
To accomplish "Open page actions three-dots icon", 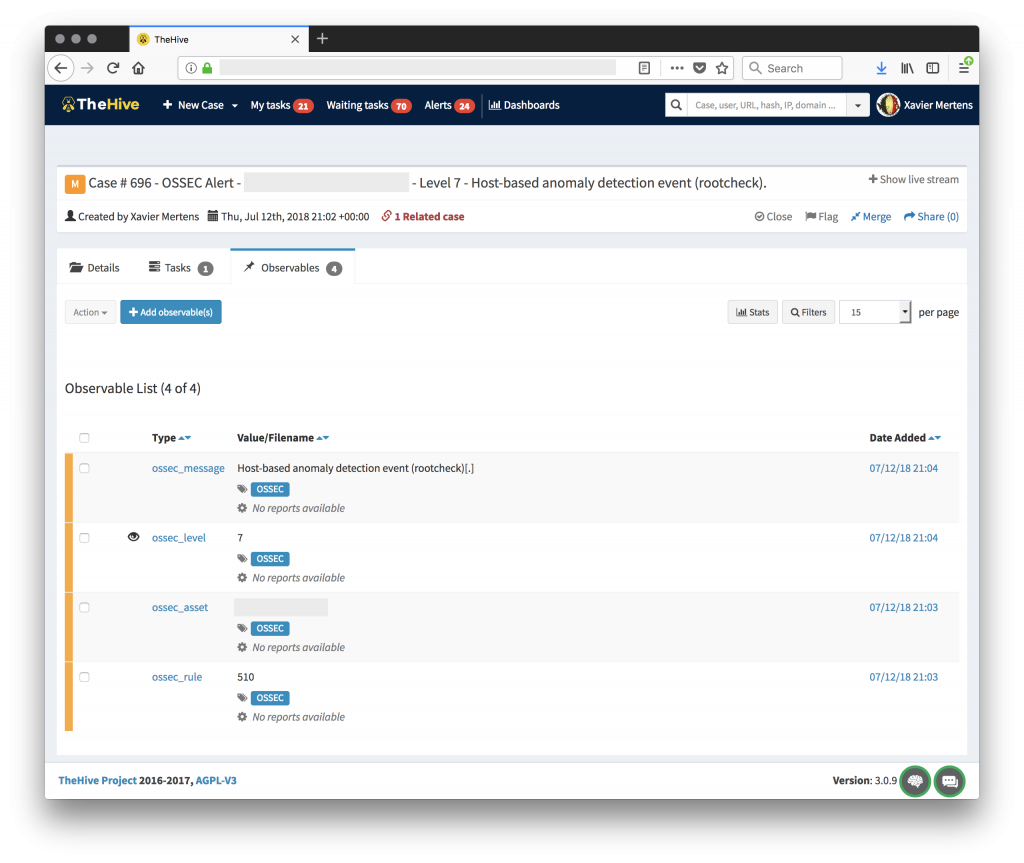I will pos(677,68).
